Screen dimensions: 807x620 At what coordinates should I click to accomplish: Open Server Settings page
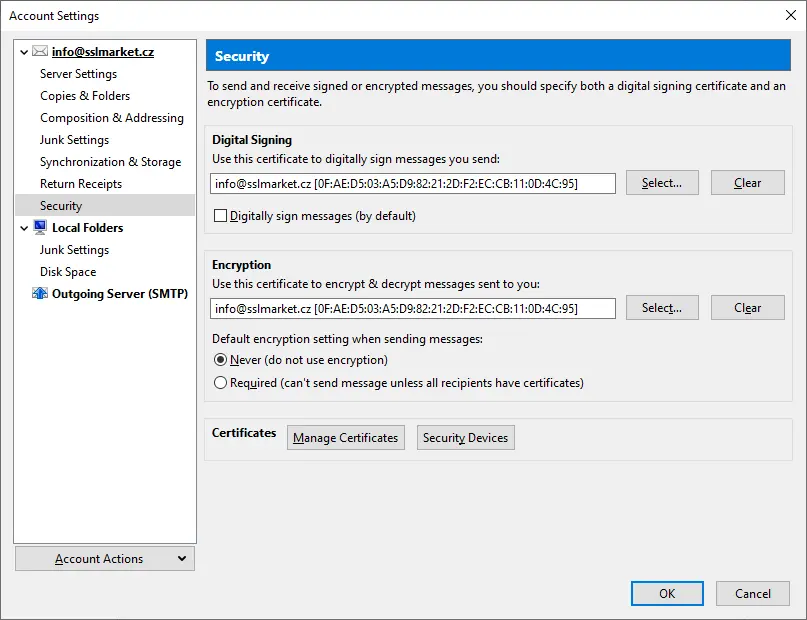(78, 74)
